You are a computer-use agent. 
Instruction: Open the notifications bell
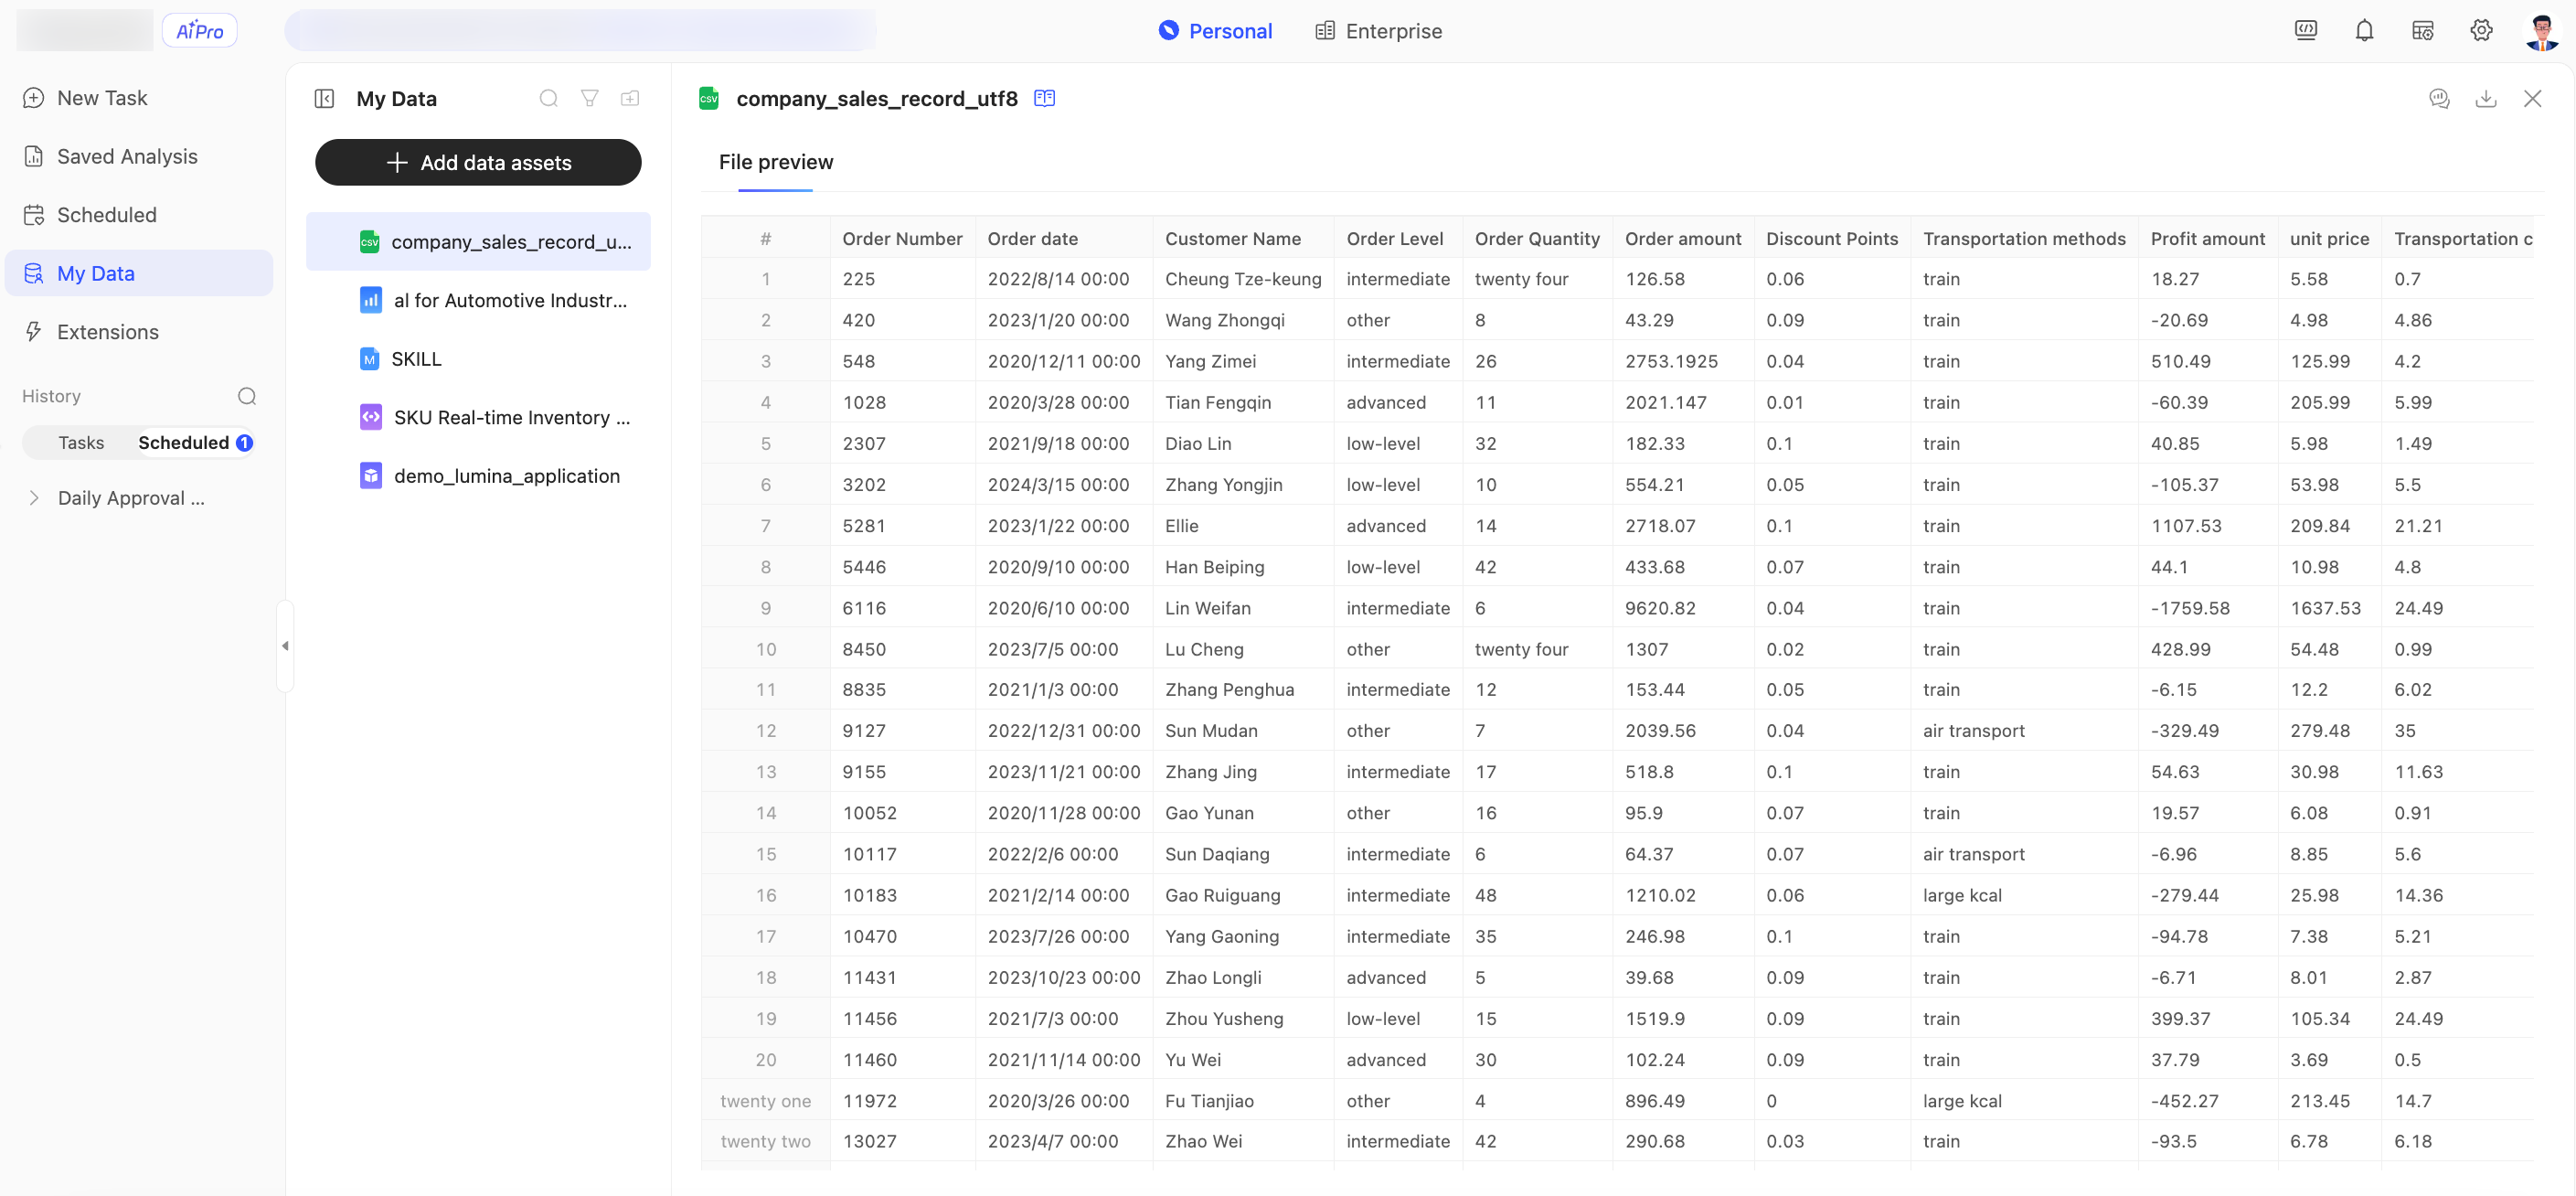pyautogui.click(x=2364, y=30)
